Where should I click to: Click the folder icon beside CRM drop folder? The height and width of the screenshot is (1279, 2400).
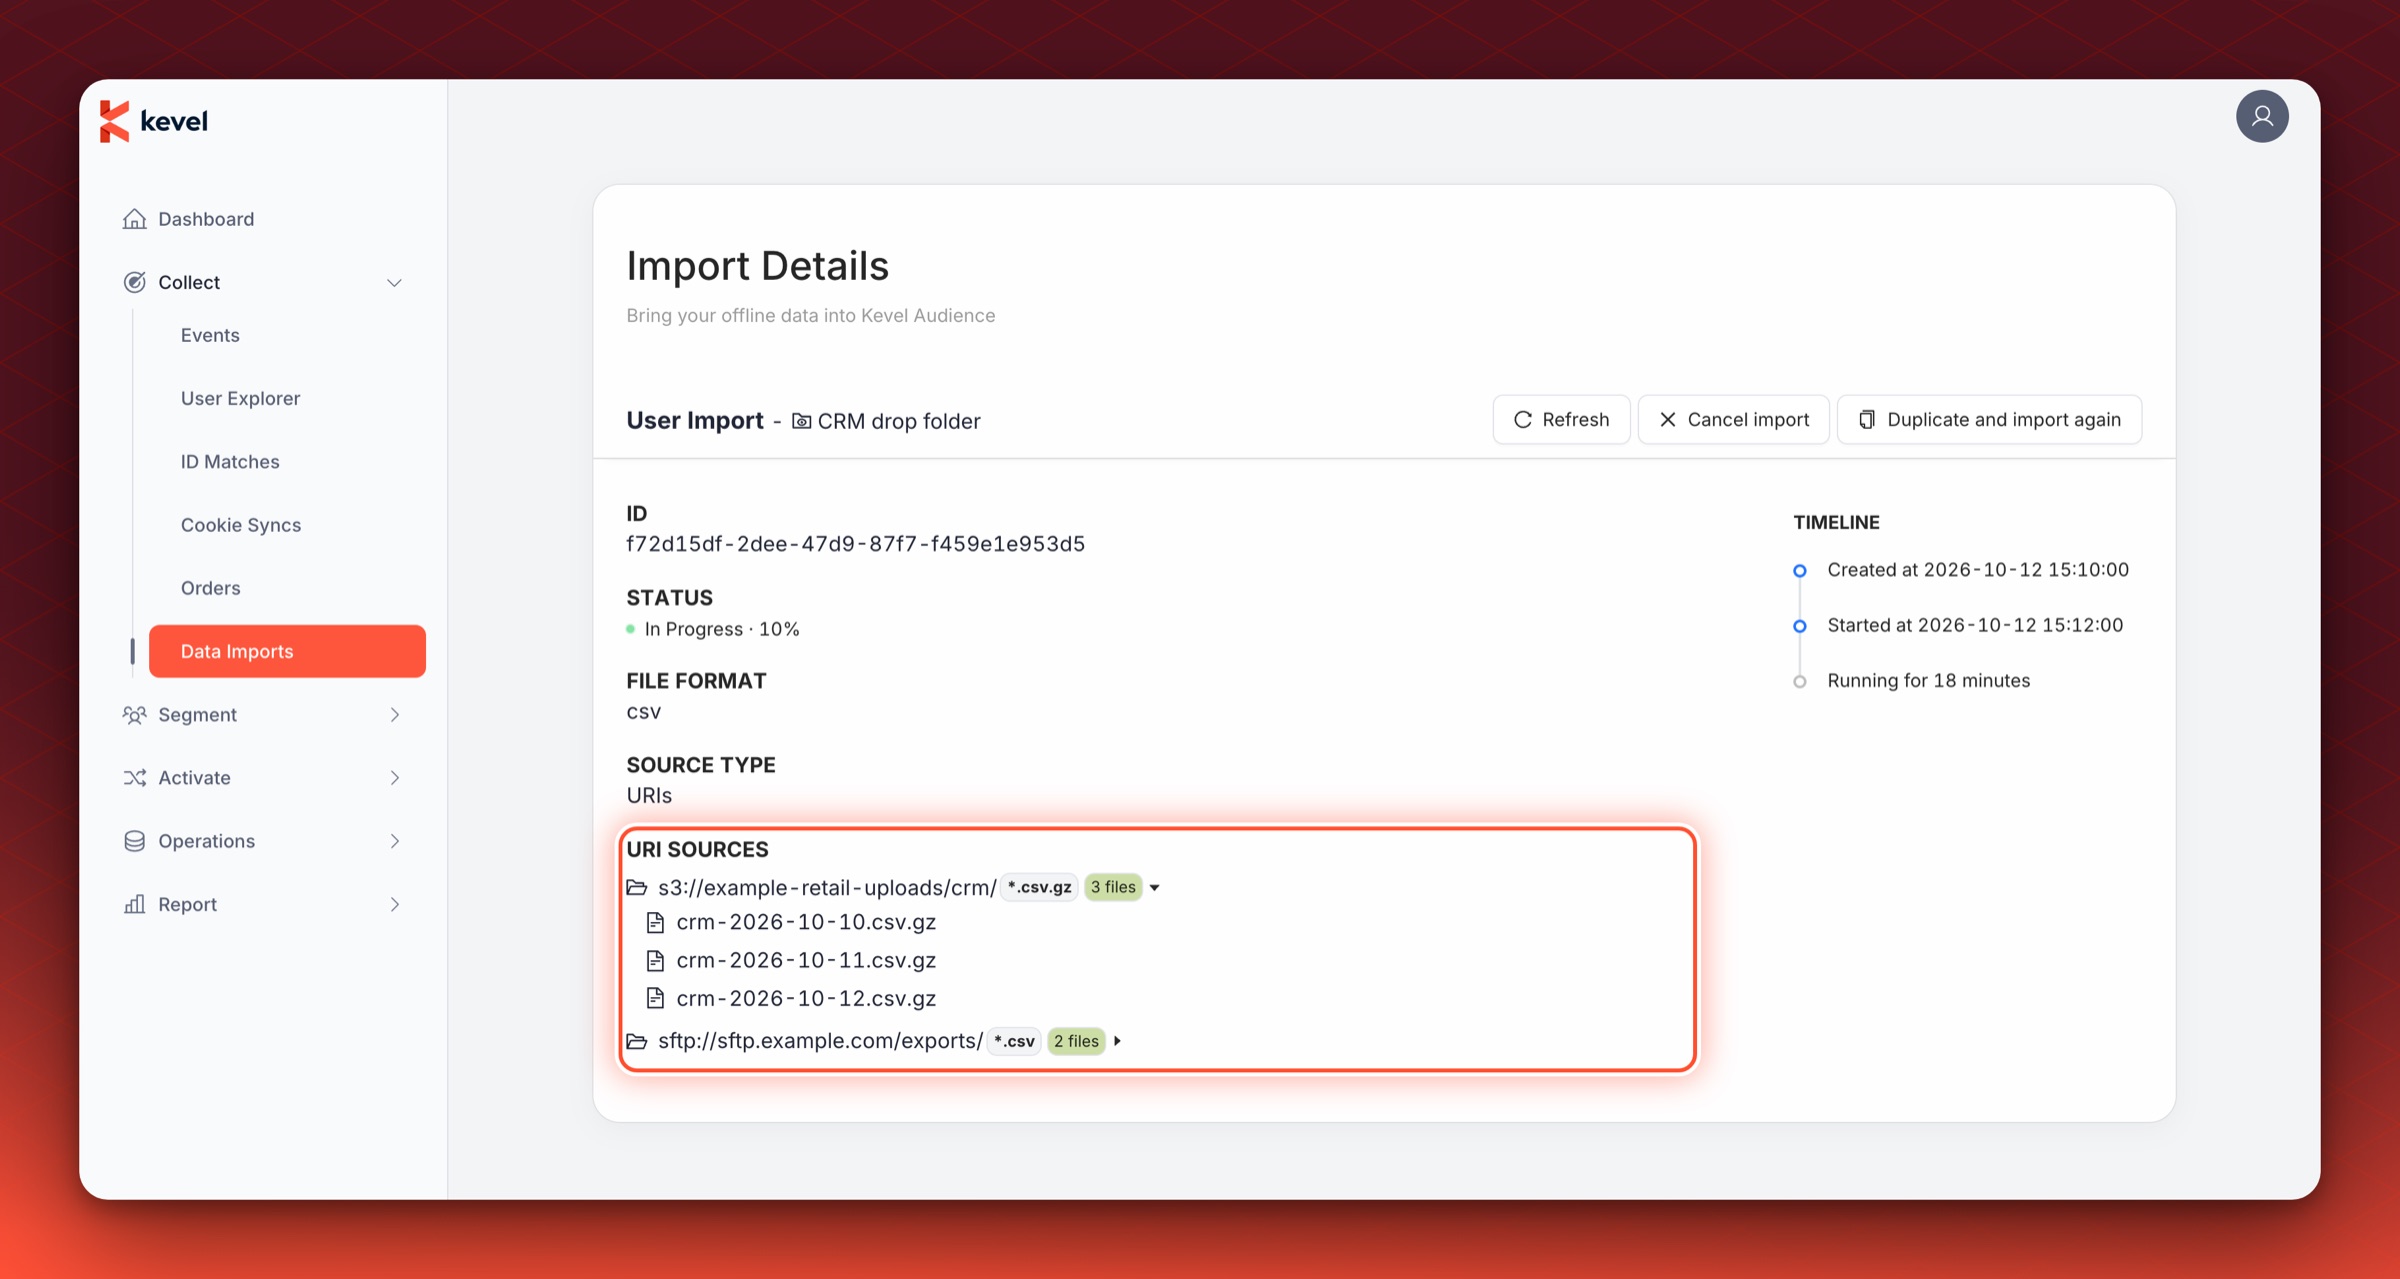(801, 421)
